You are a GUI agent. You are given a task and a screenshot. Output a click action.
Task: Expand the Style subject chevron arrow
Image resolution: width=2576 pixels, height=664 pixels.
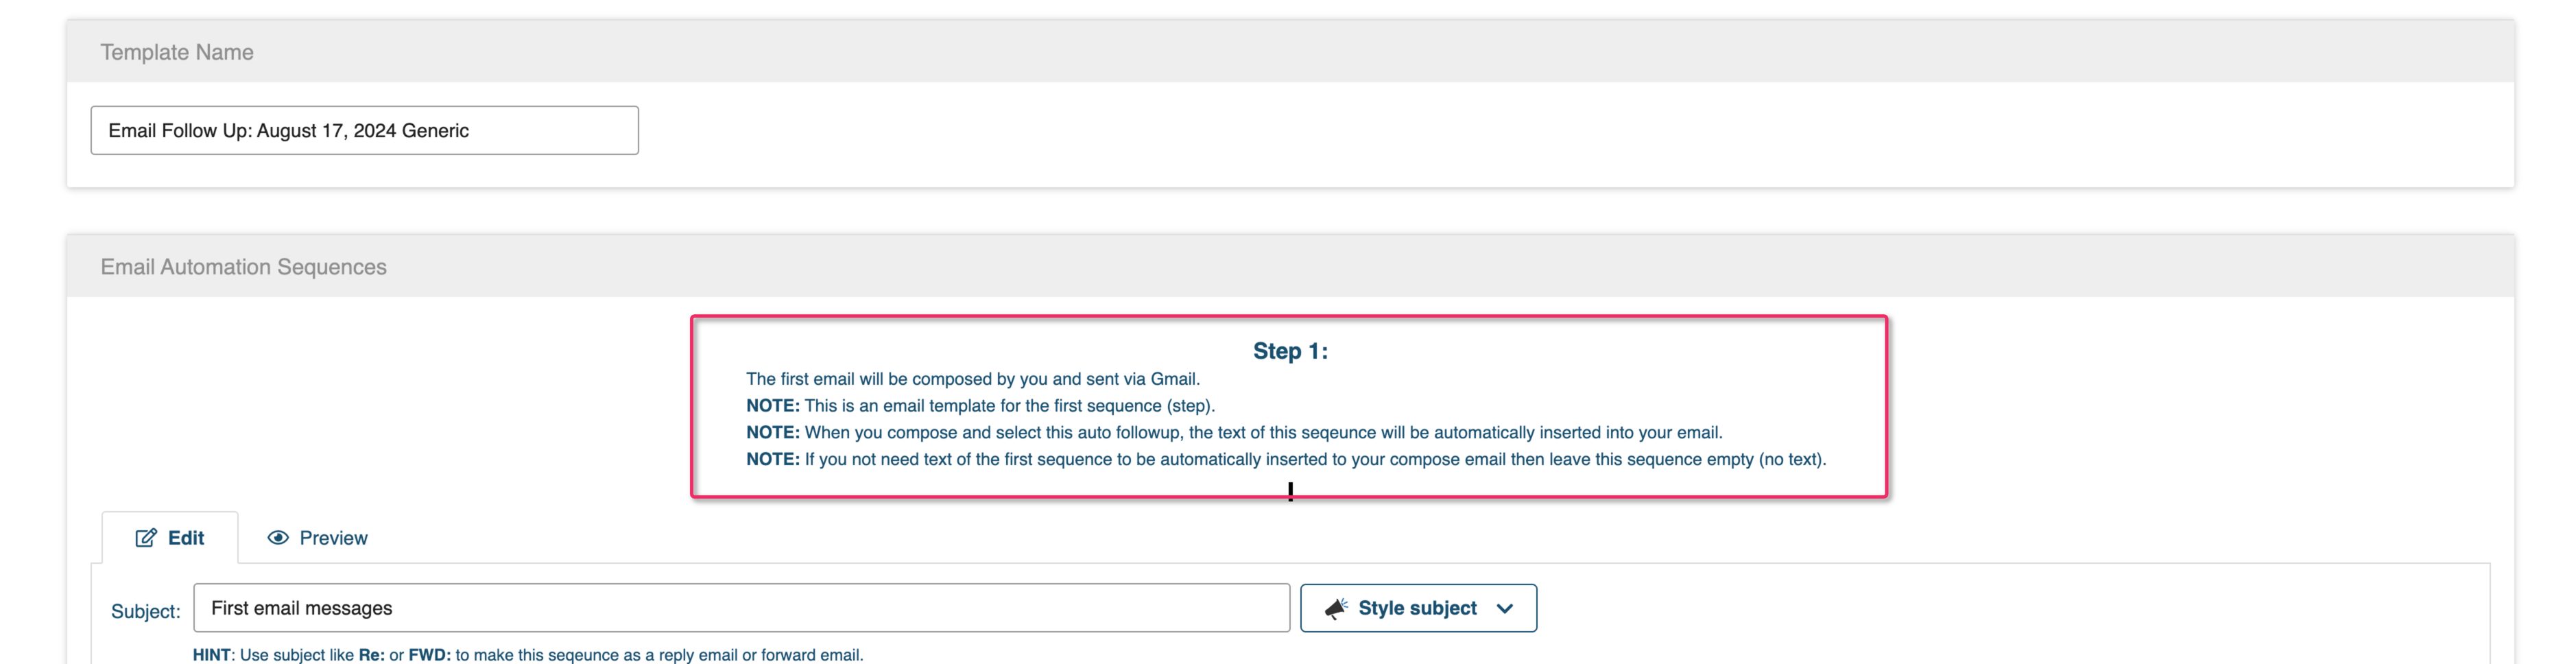point(1505,609)
